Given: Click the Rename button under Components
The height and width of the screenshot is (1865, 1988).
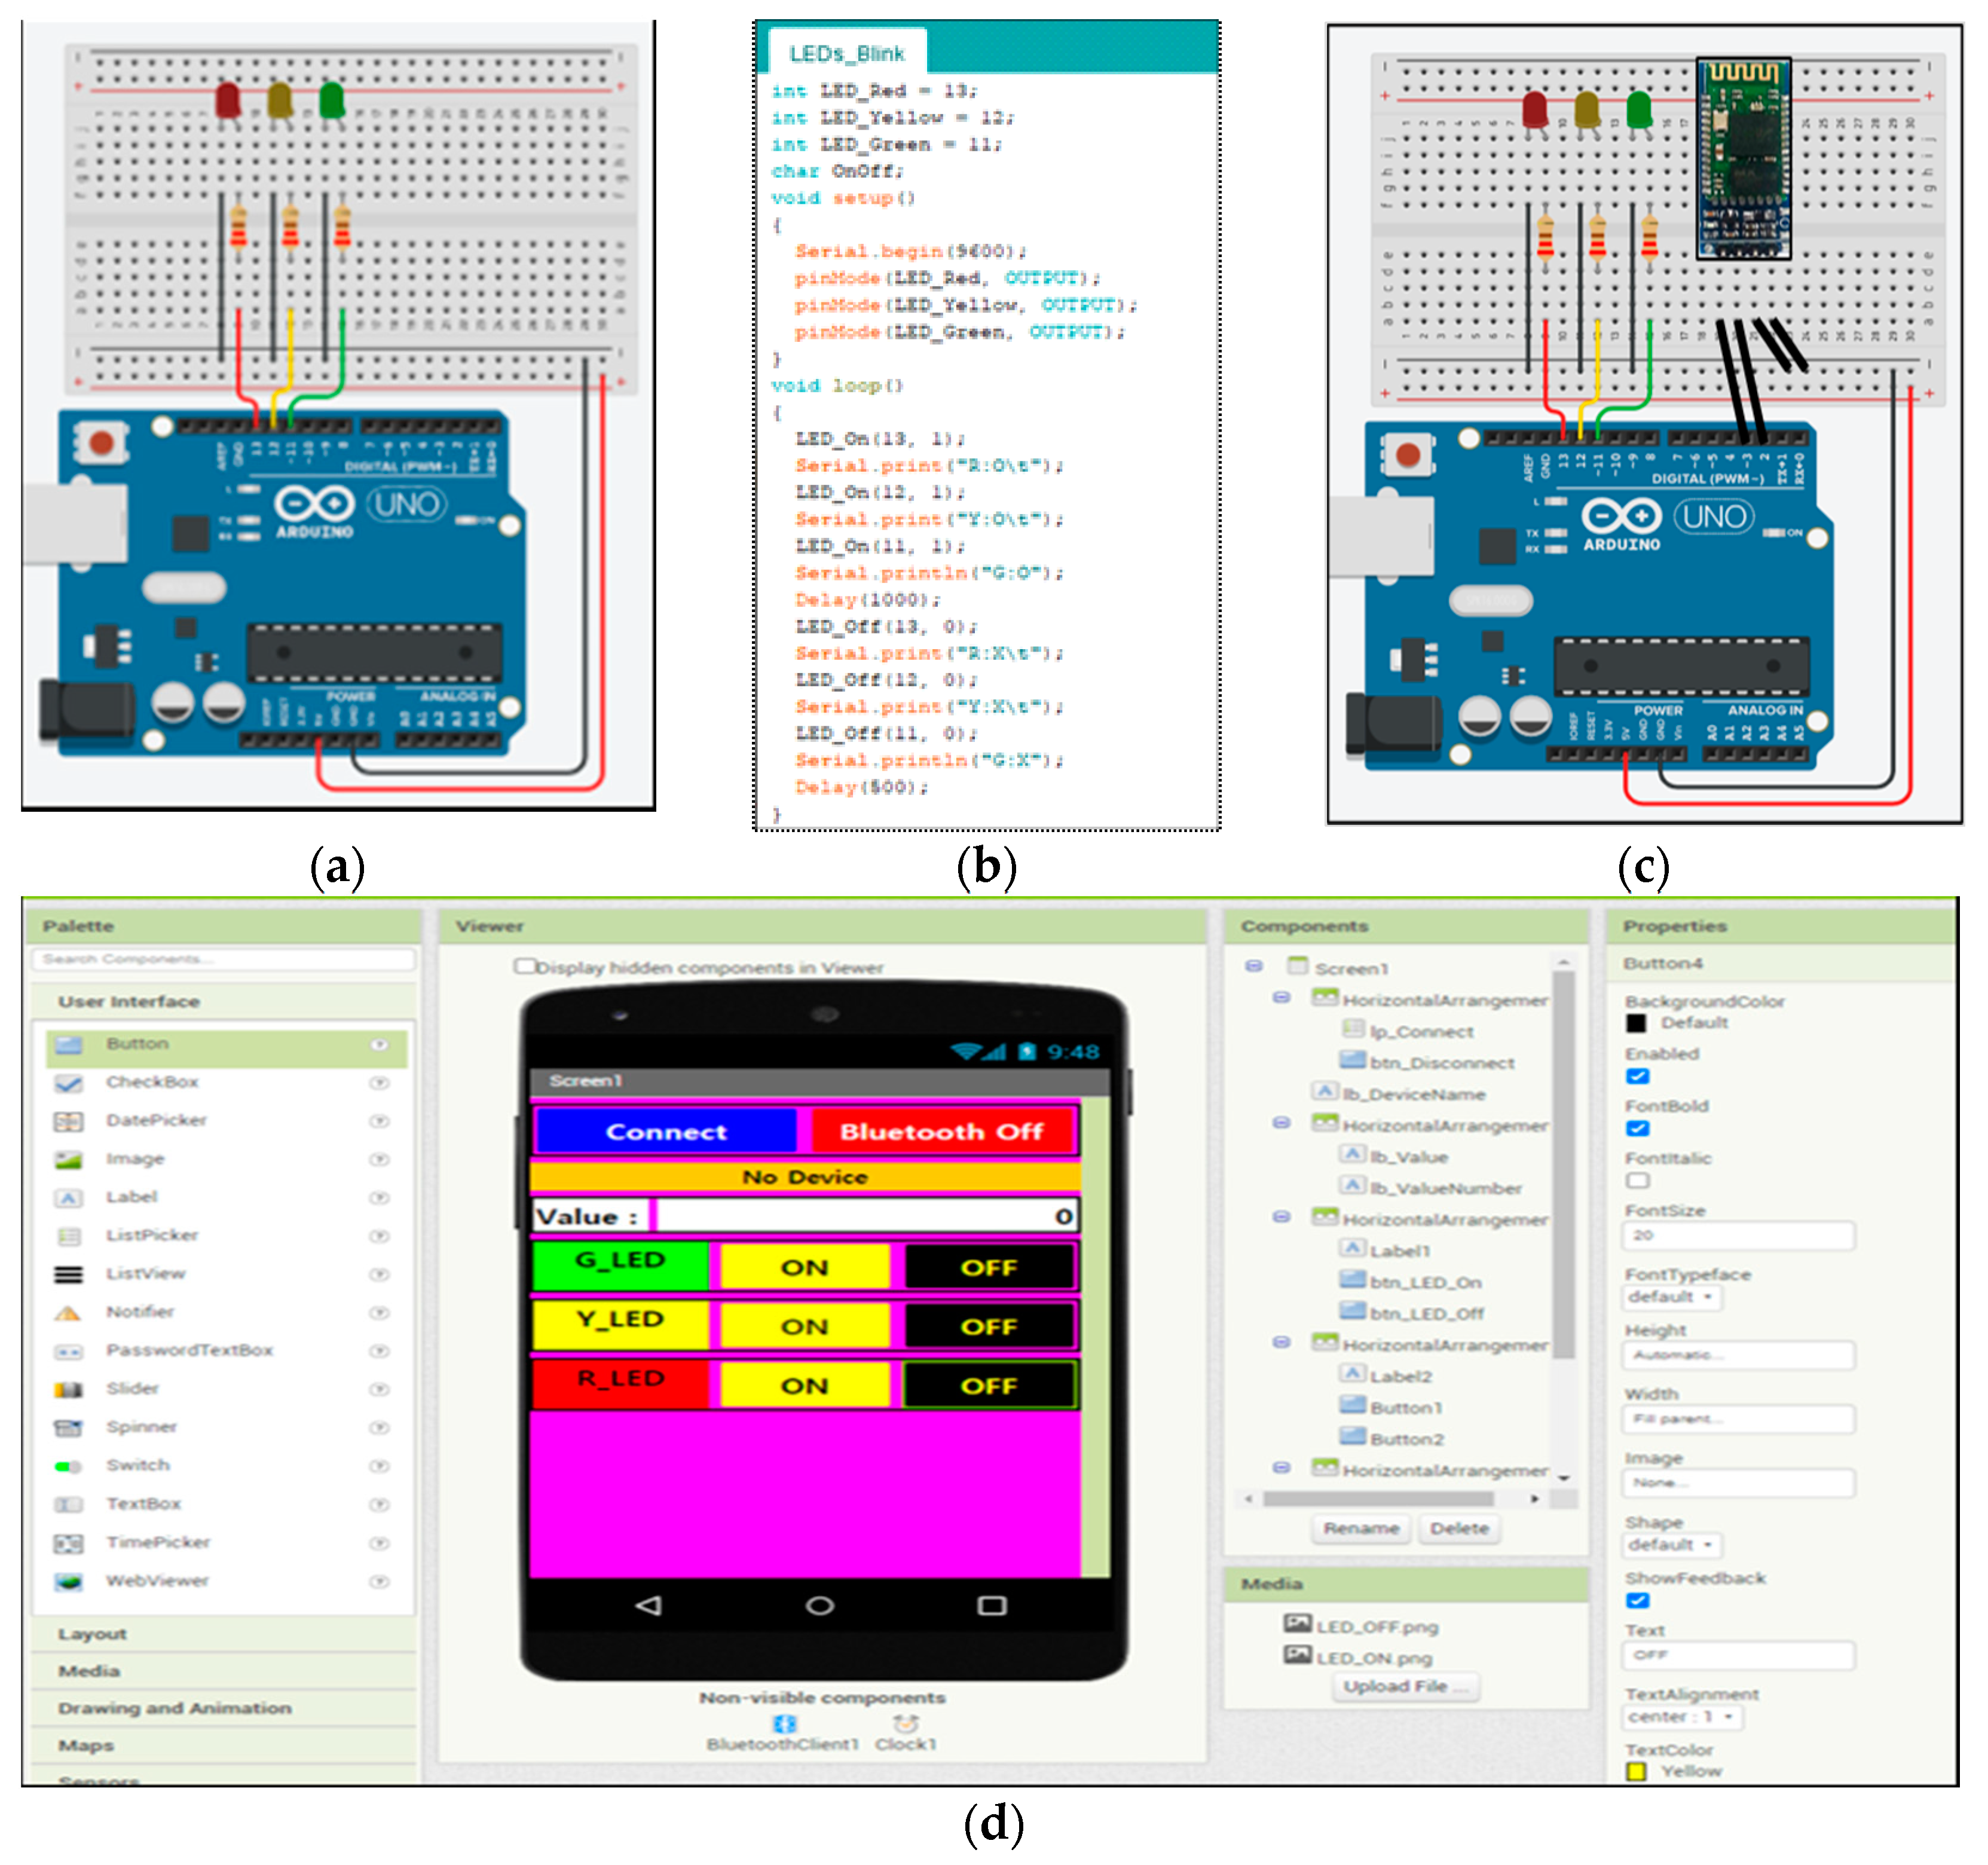Looking at the screenshot, I should tap(1361, 1529).
